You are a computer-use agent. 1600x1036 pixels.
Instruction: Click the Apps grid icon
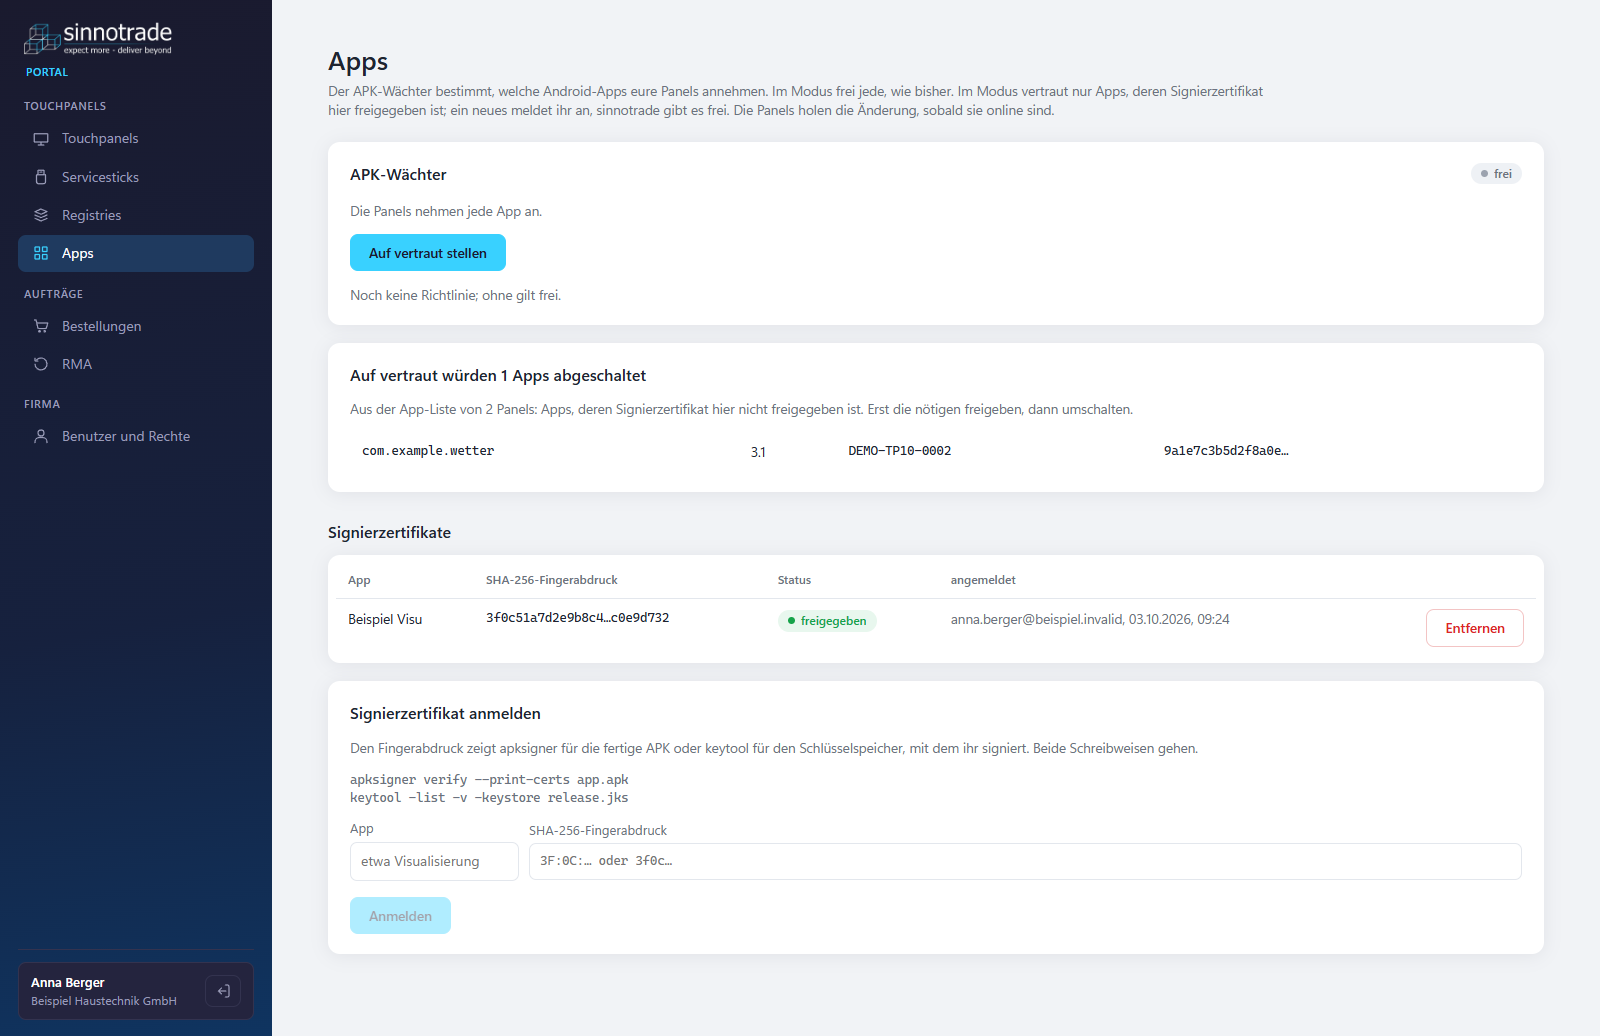tap(41, 253)
